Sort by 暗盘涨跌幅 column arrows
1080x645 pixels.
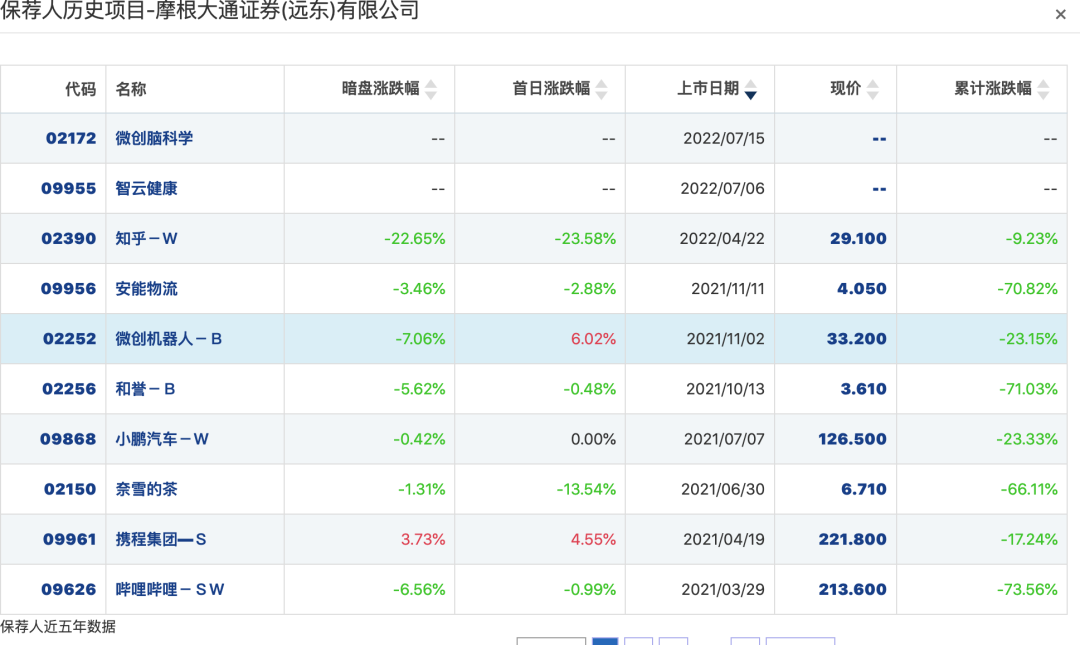[431, 90]
